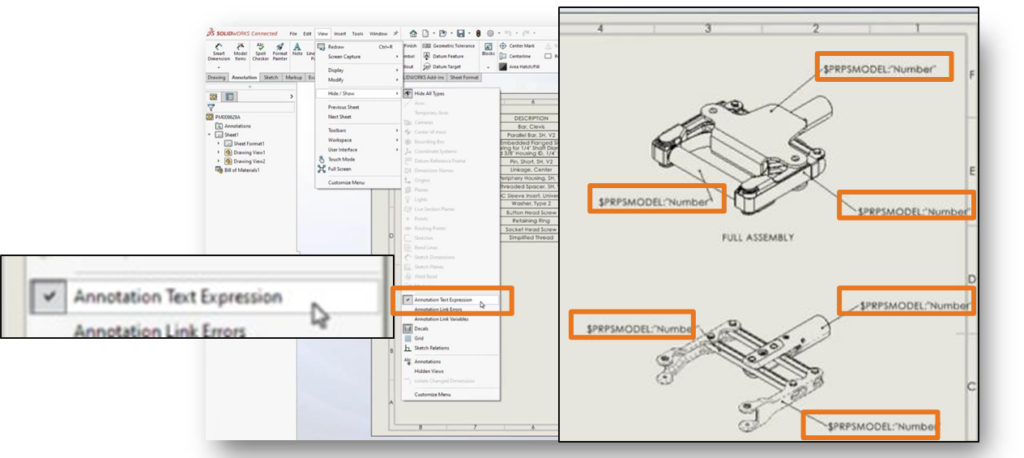Choose Next Sheet in View menu
The height and width of the screenshot is (458, 1024).
(x=358, y=117)
